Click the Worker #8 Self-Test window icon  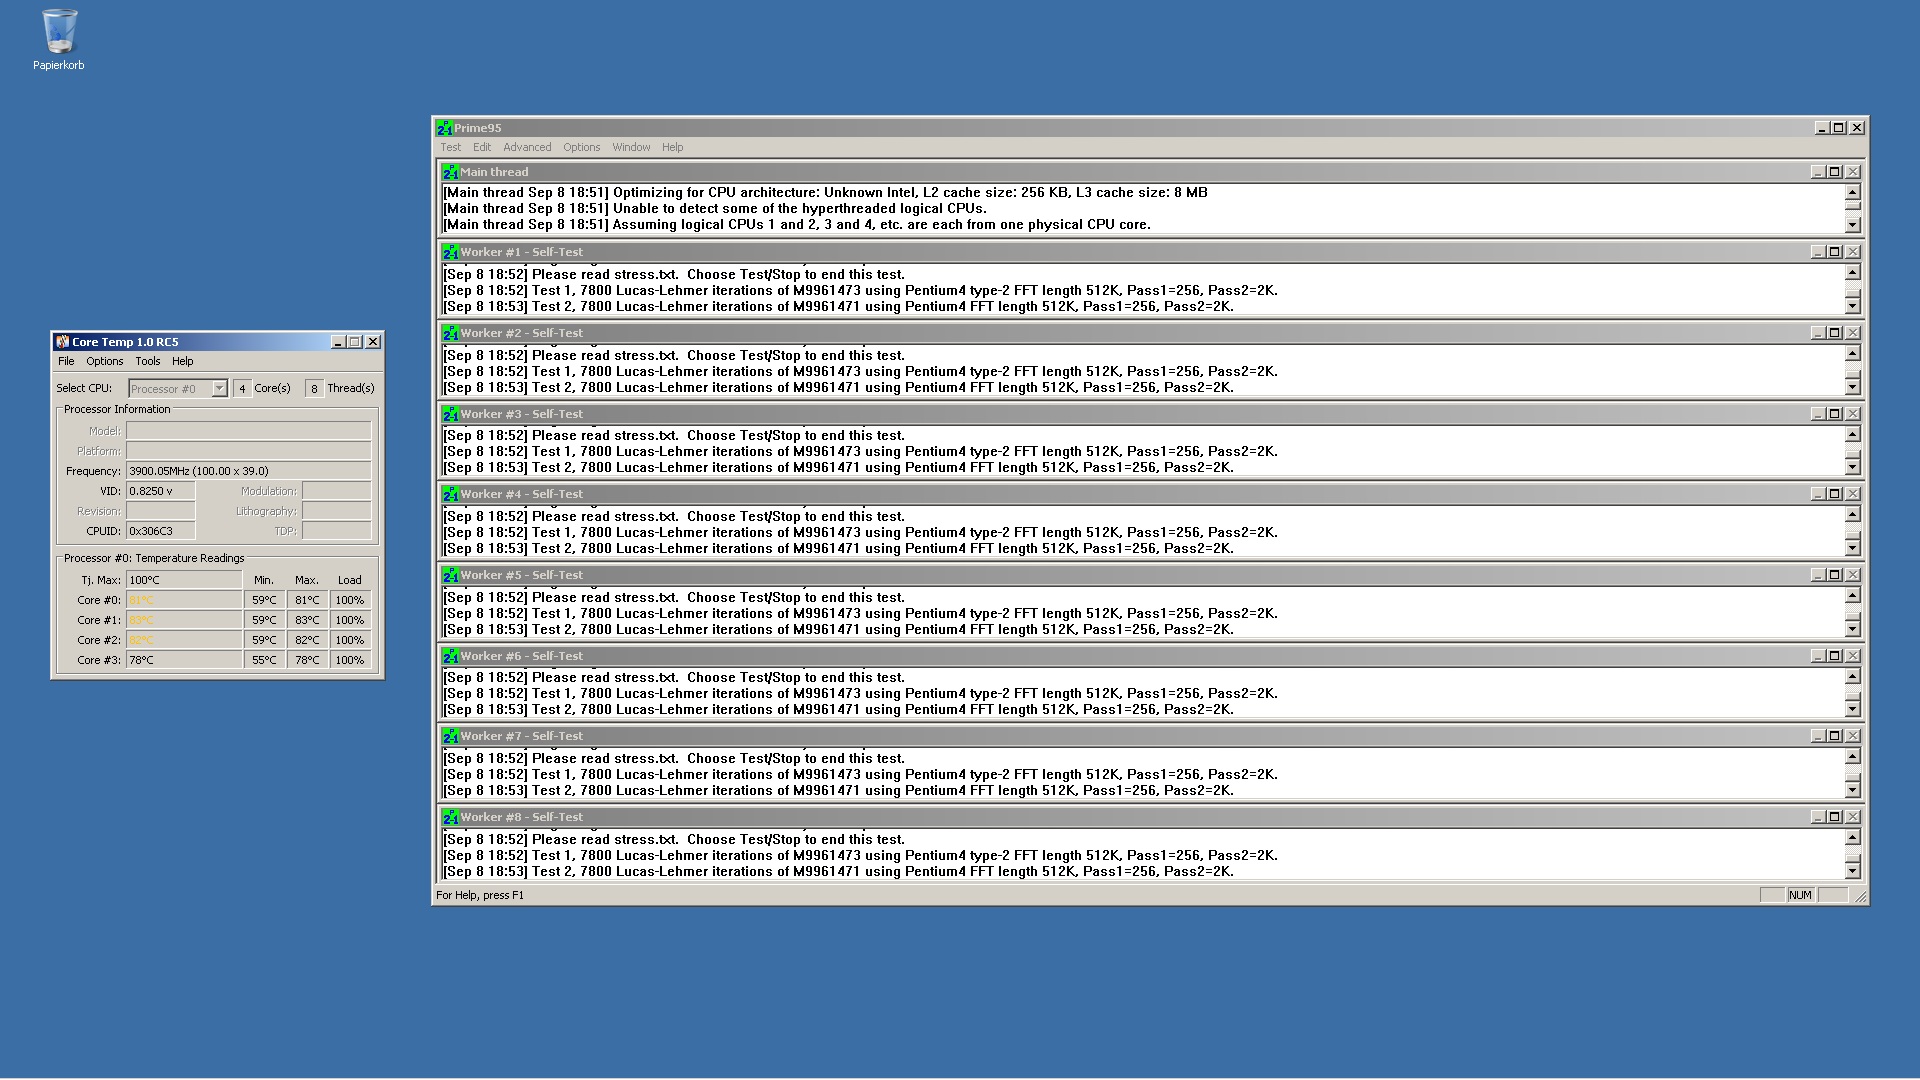450,817
